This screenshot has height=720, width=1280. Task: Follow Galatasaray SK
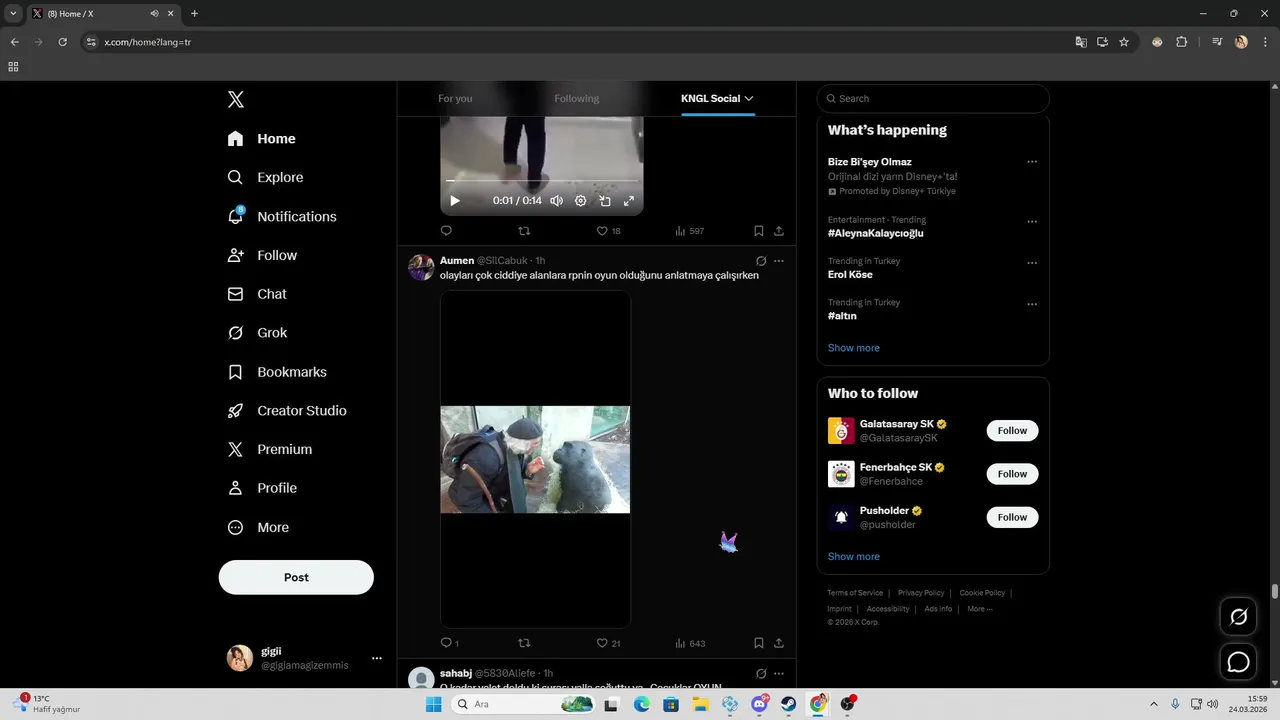pos(1012,431)
